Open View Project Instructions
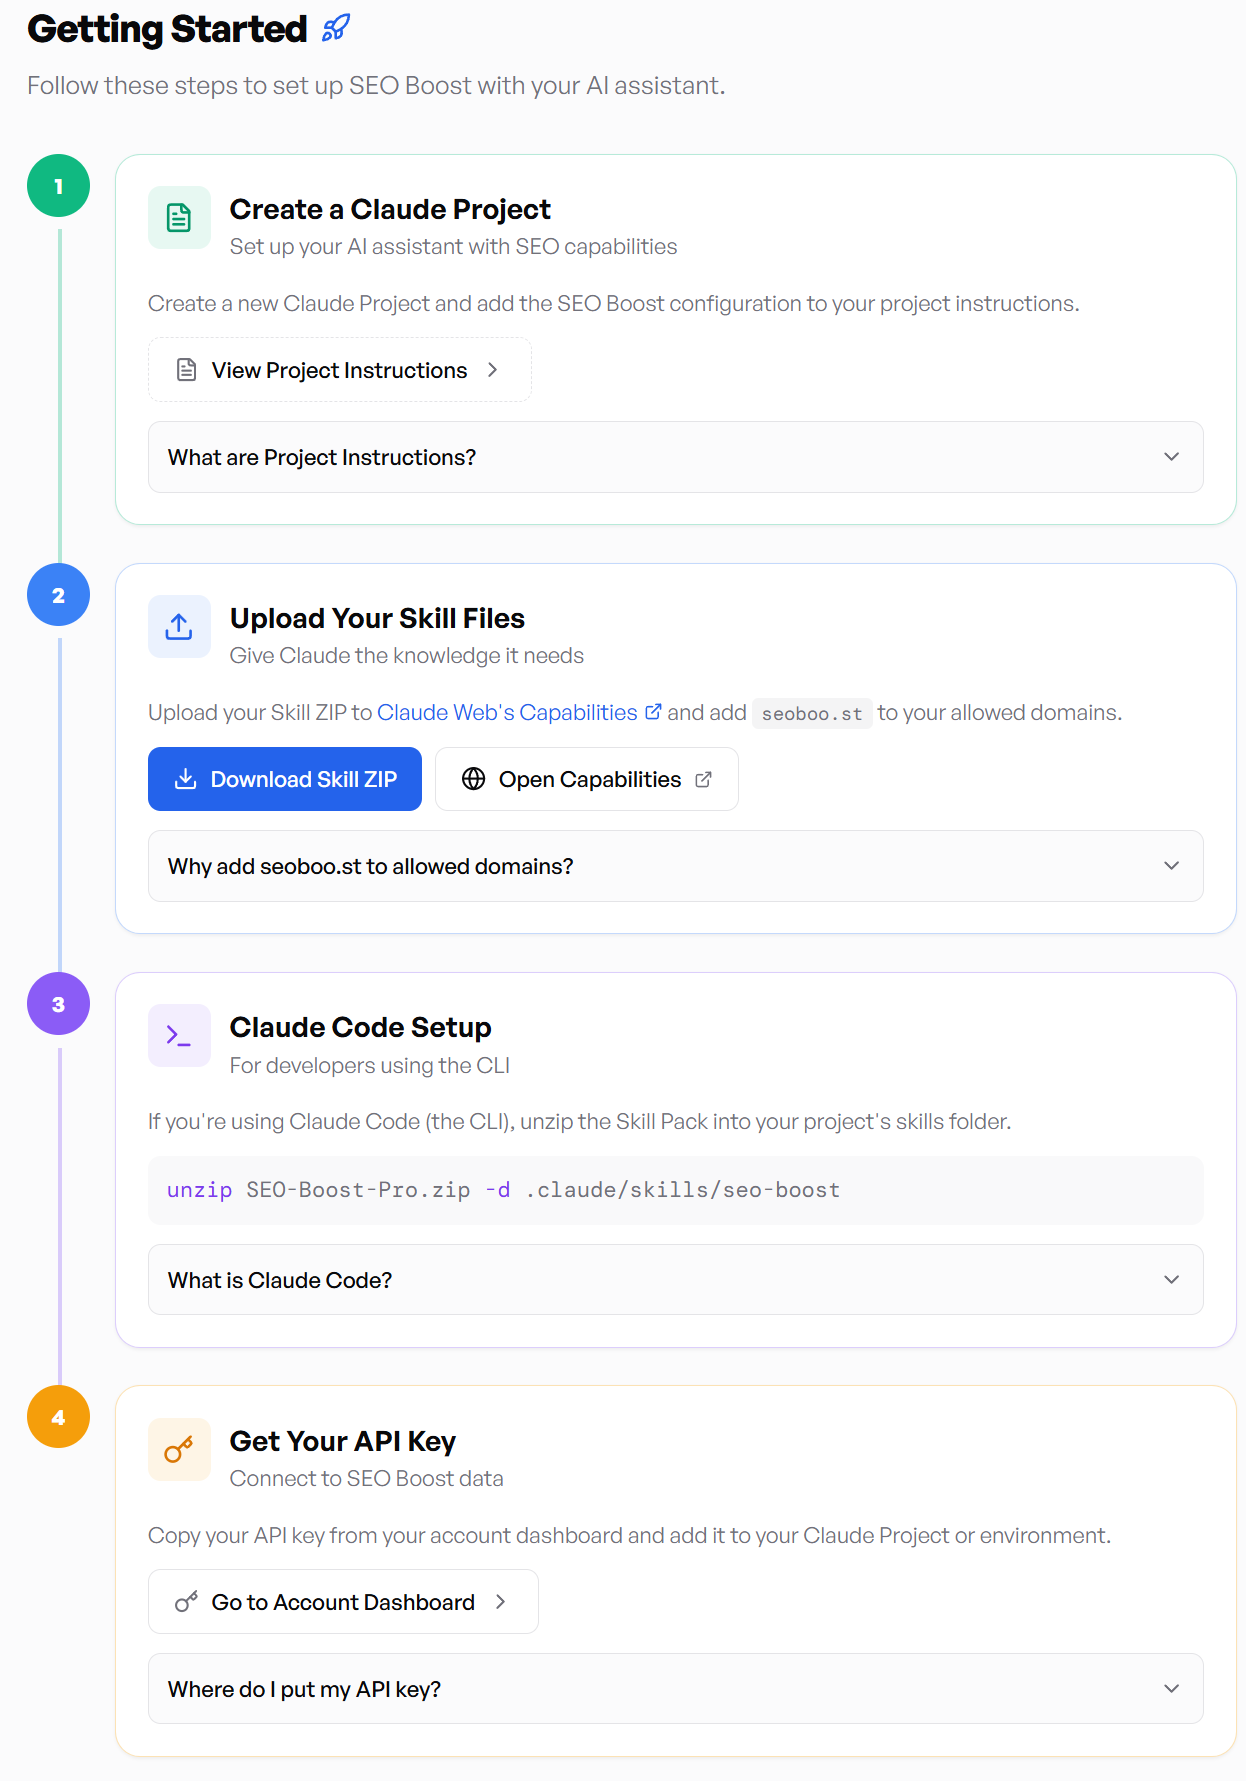Viewport: 1246px width, 1781px height. click(x=339, y=369)
